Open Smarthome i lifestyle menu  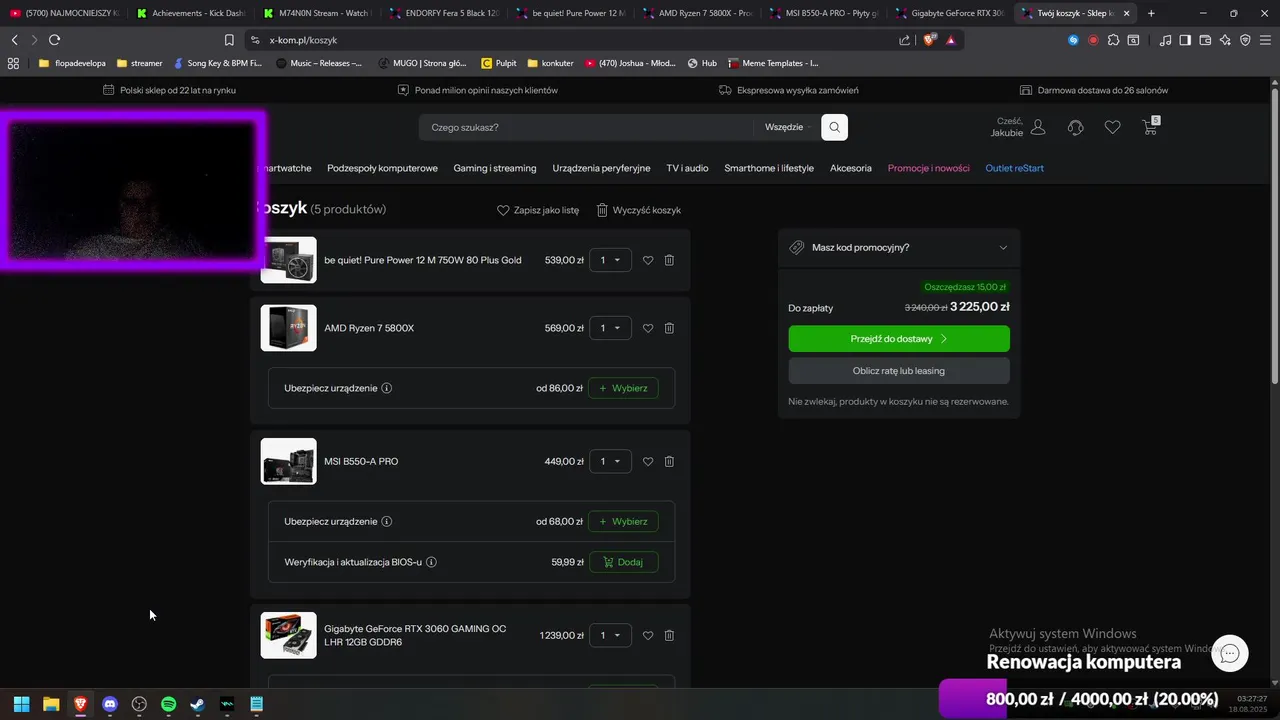click(769, 168)
